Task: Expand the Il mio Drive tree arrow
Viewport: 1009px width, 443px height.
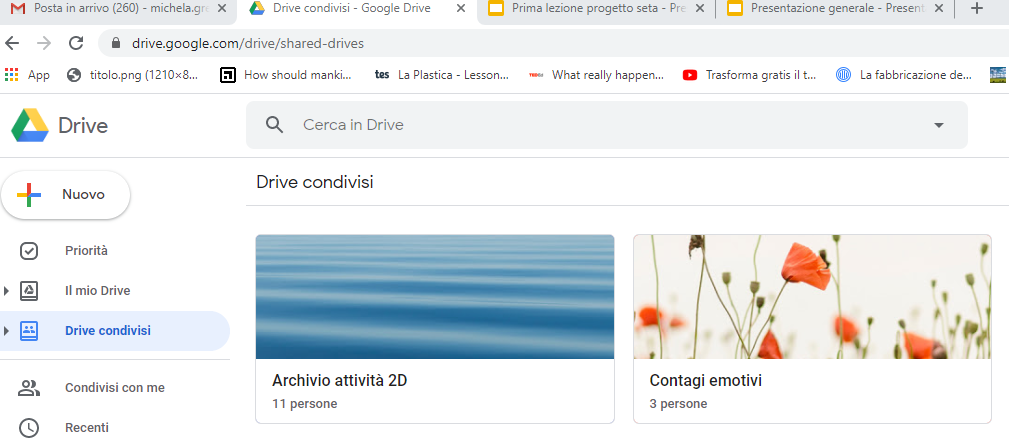Action: tap(6, 291)
